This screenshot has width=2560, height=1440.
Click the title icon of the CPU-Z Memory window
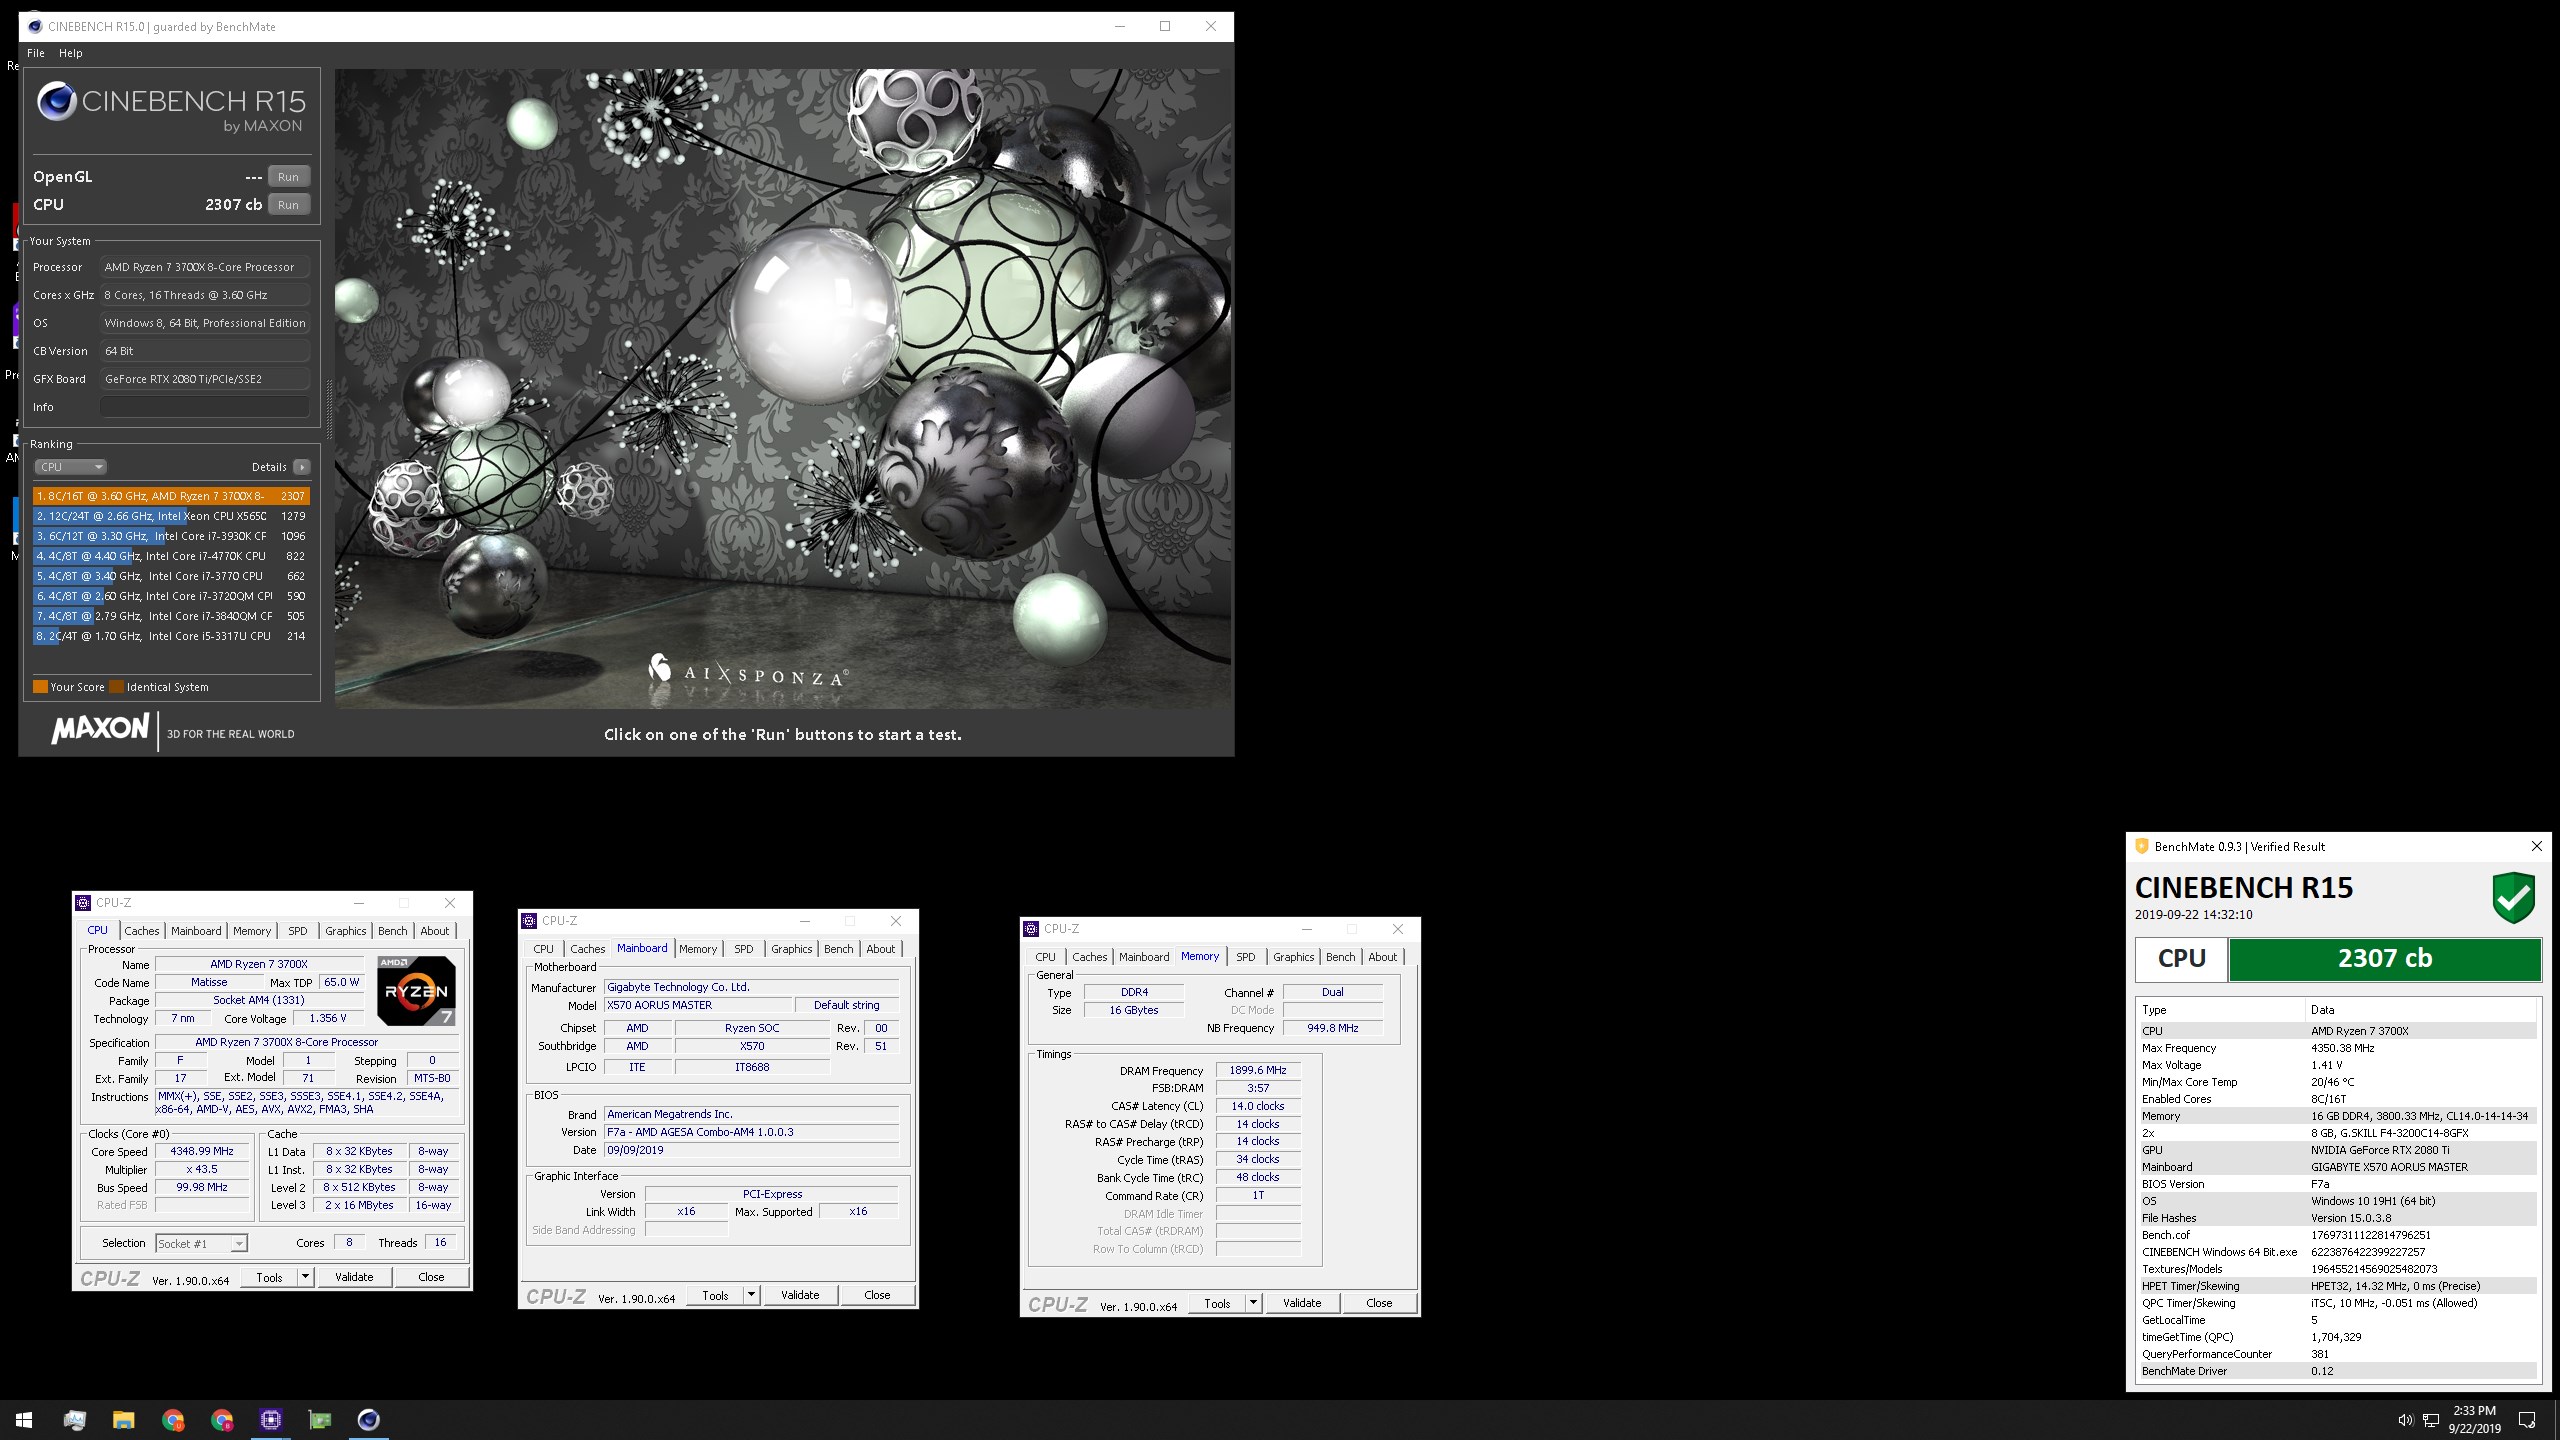pyautogui.click(x=1031, y=929)
